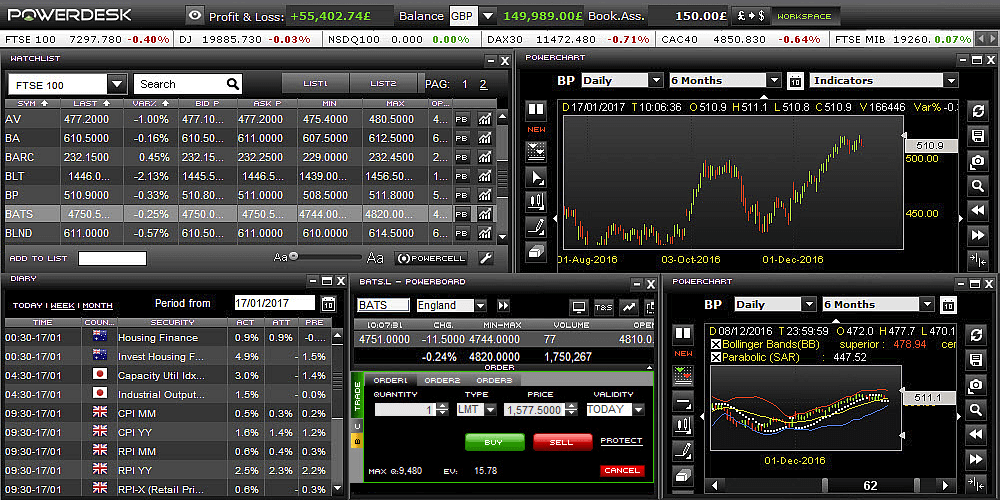The width and height of the screenshot is (1000, 500).
Task: Open the watchlist wrench settings
Action: point(485,258)
